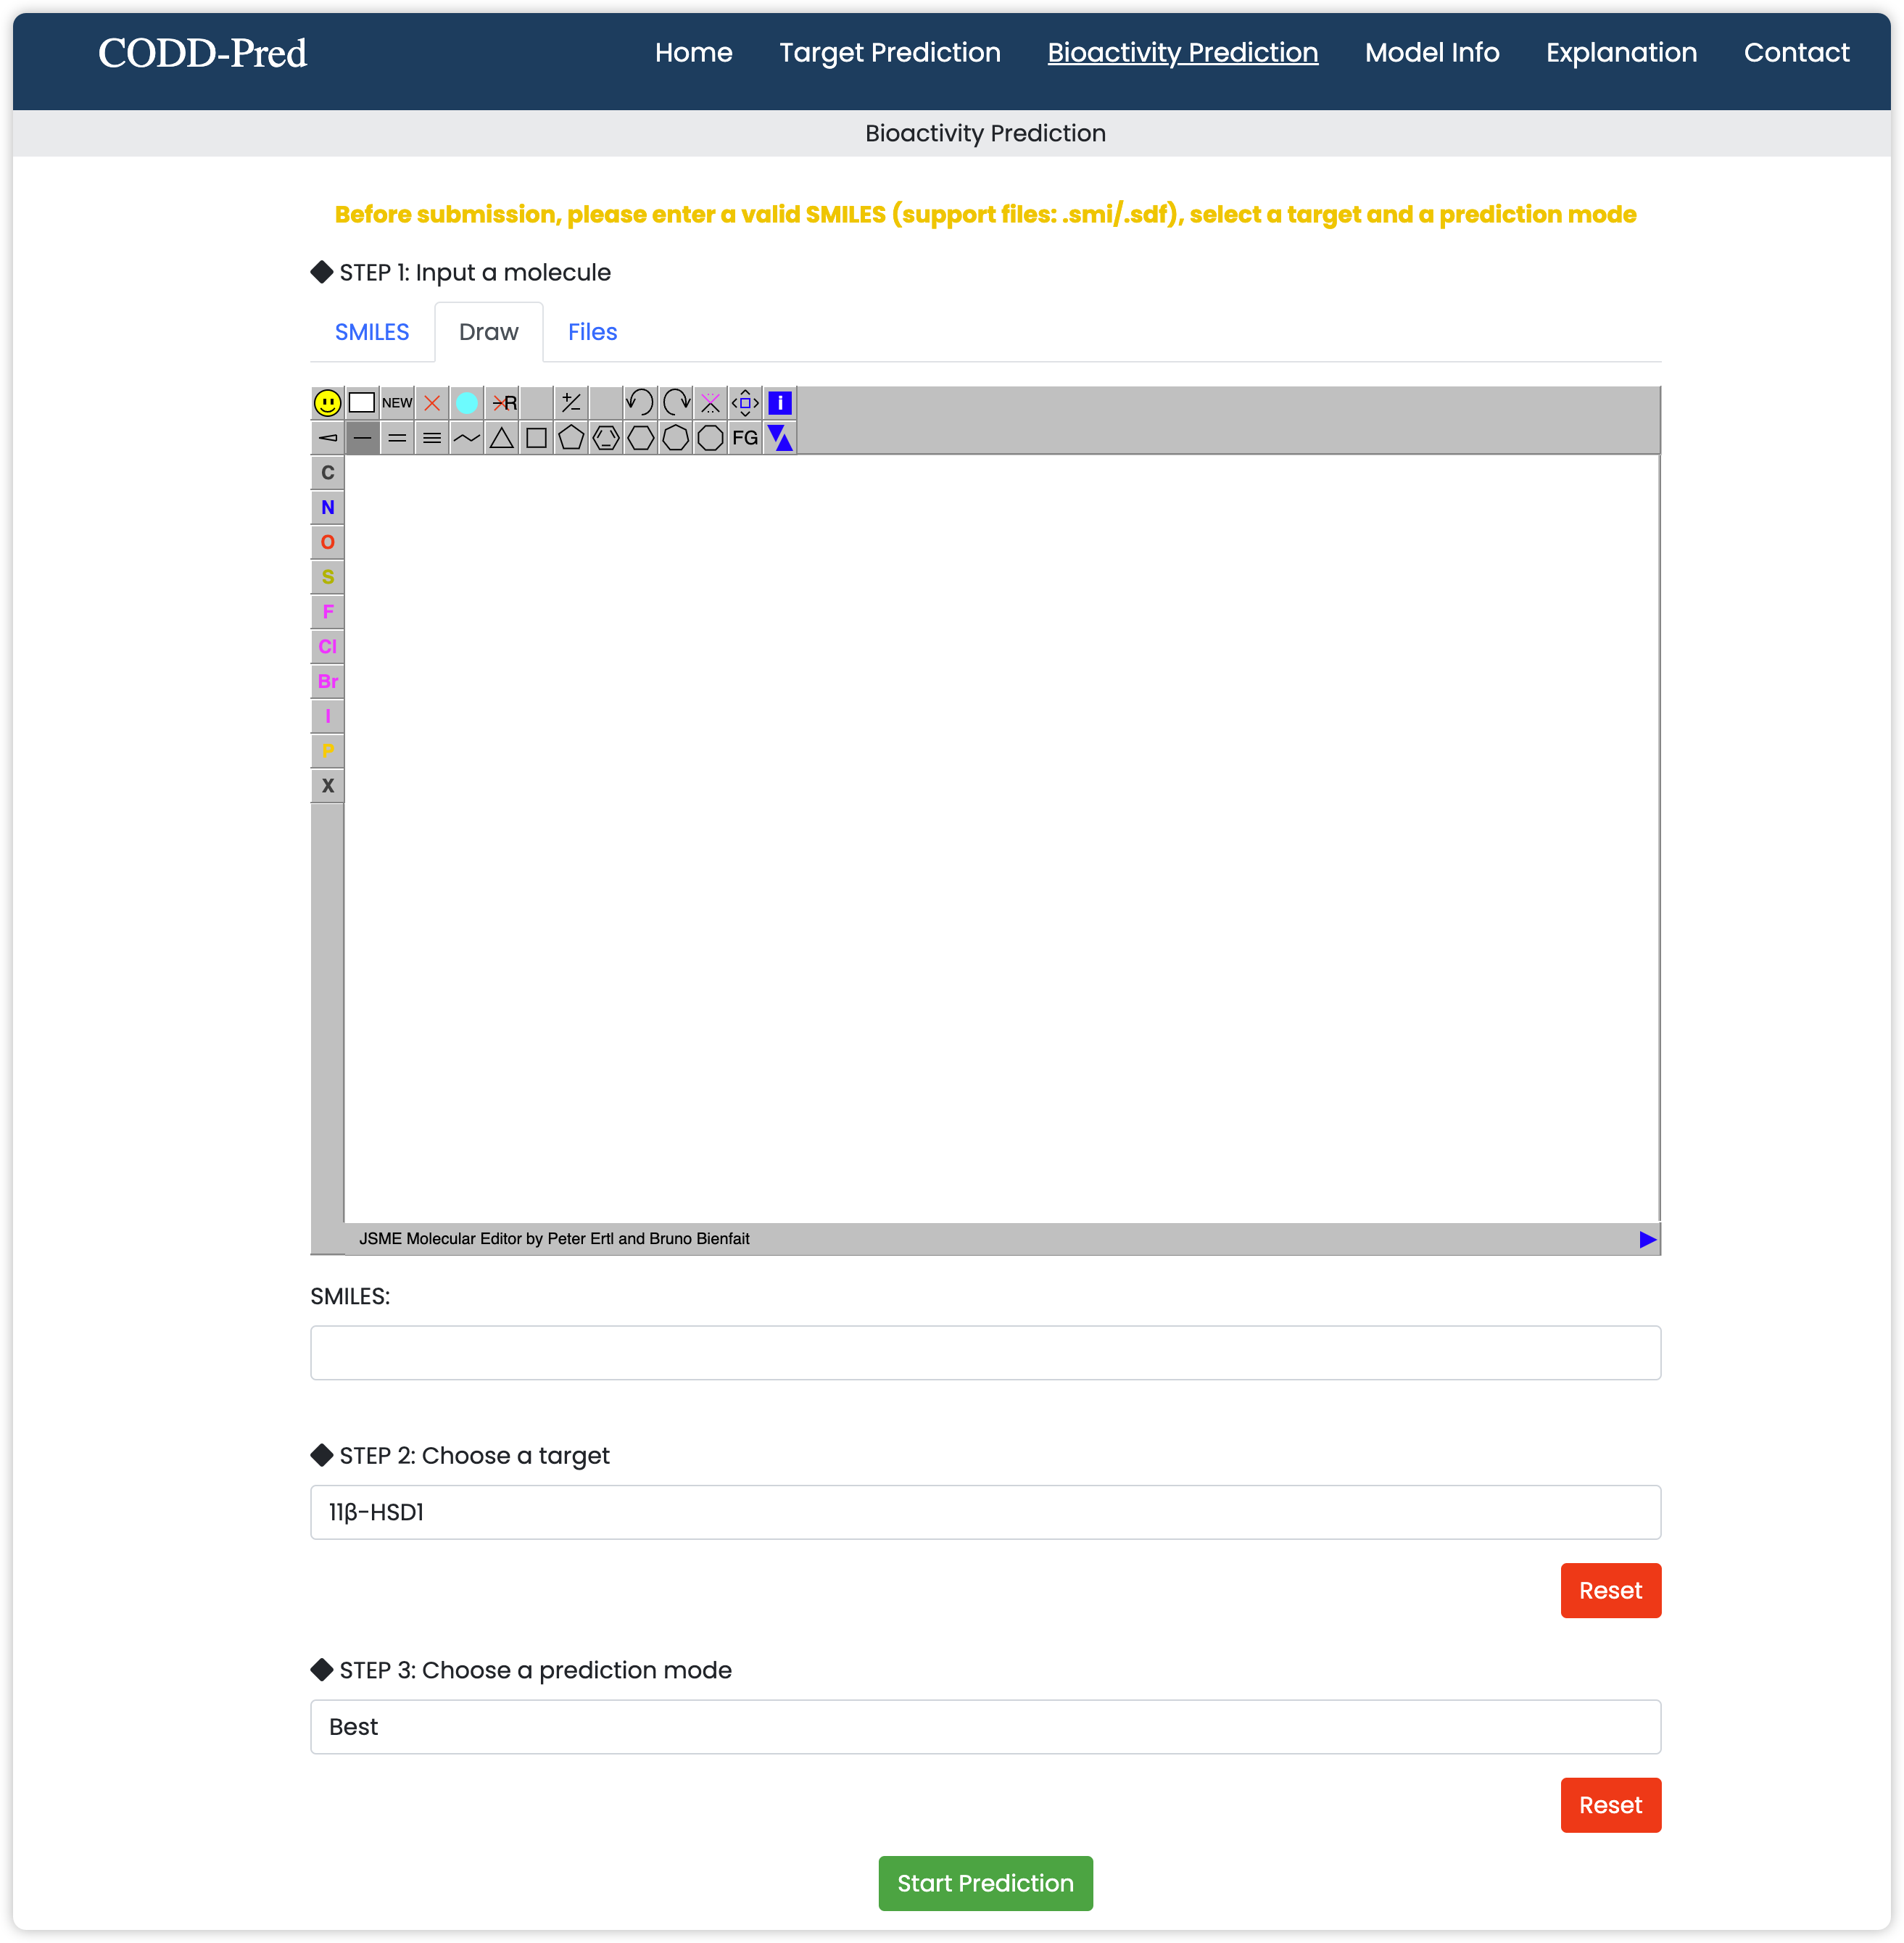
Task: Click the red X delete tool
Action: 432,403
